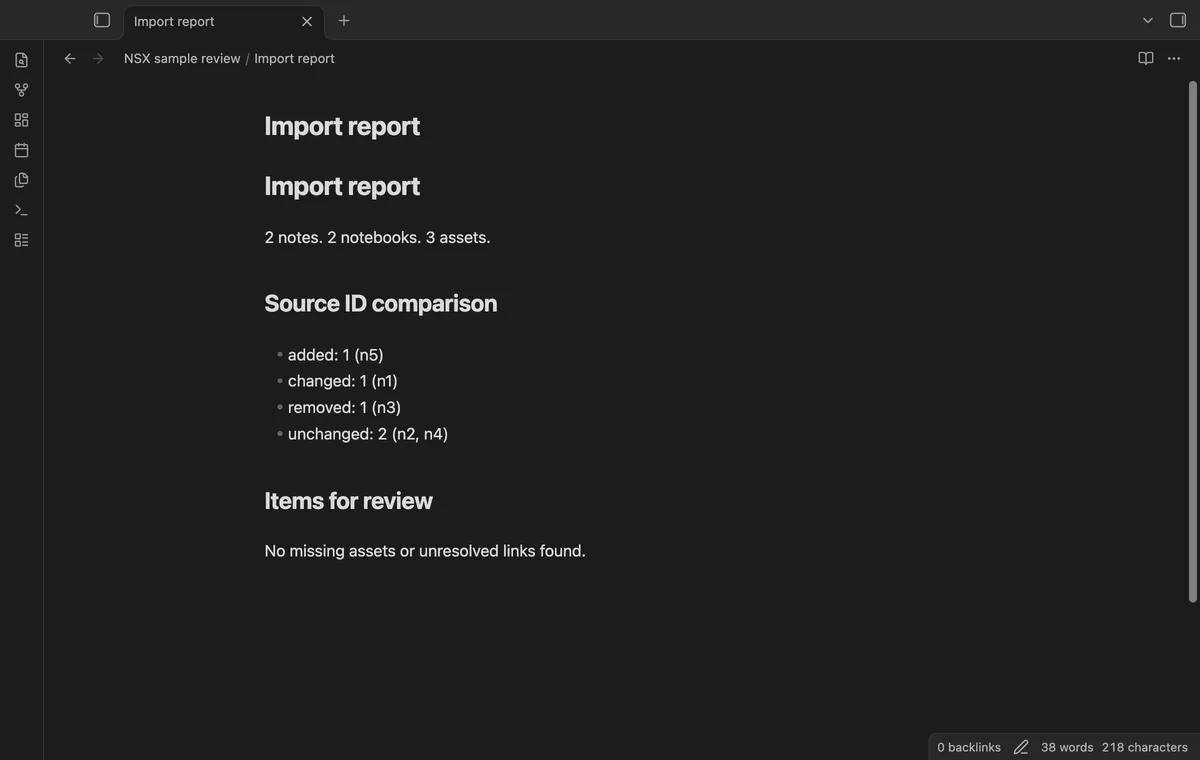Click "No missing assets or unresolved links found."
This screenshot has width=1200, height=760.
(x=425, y=551)
